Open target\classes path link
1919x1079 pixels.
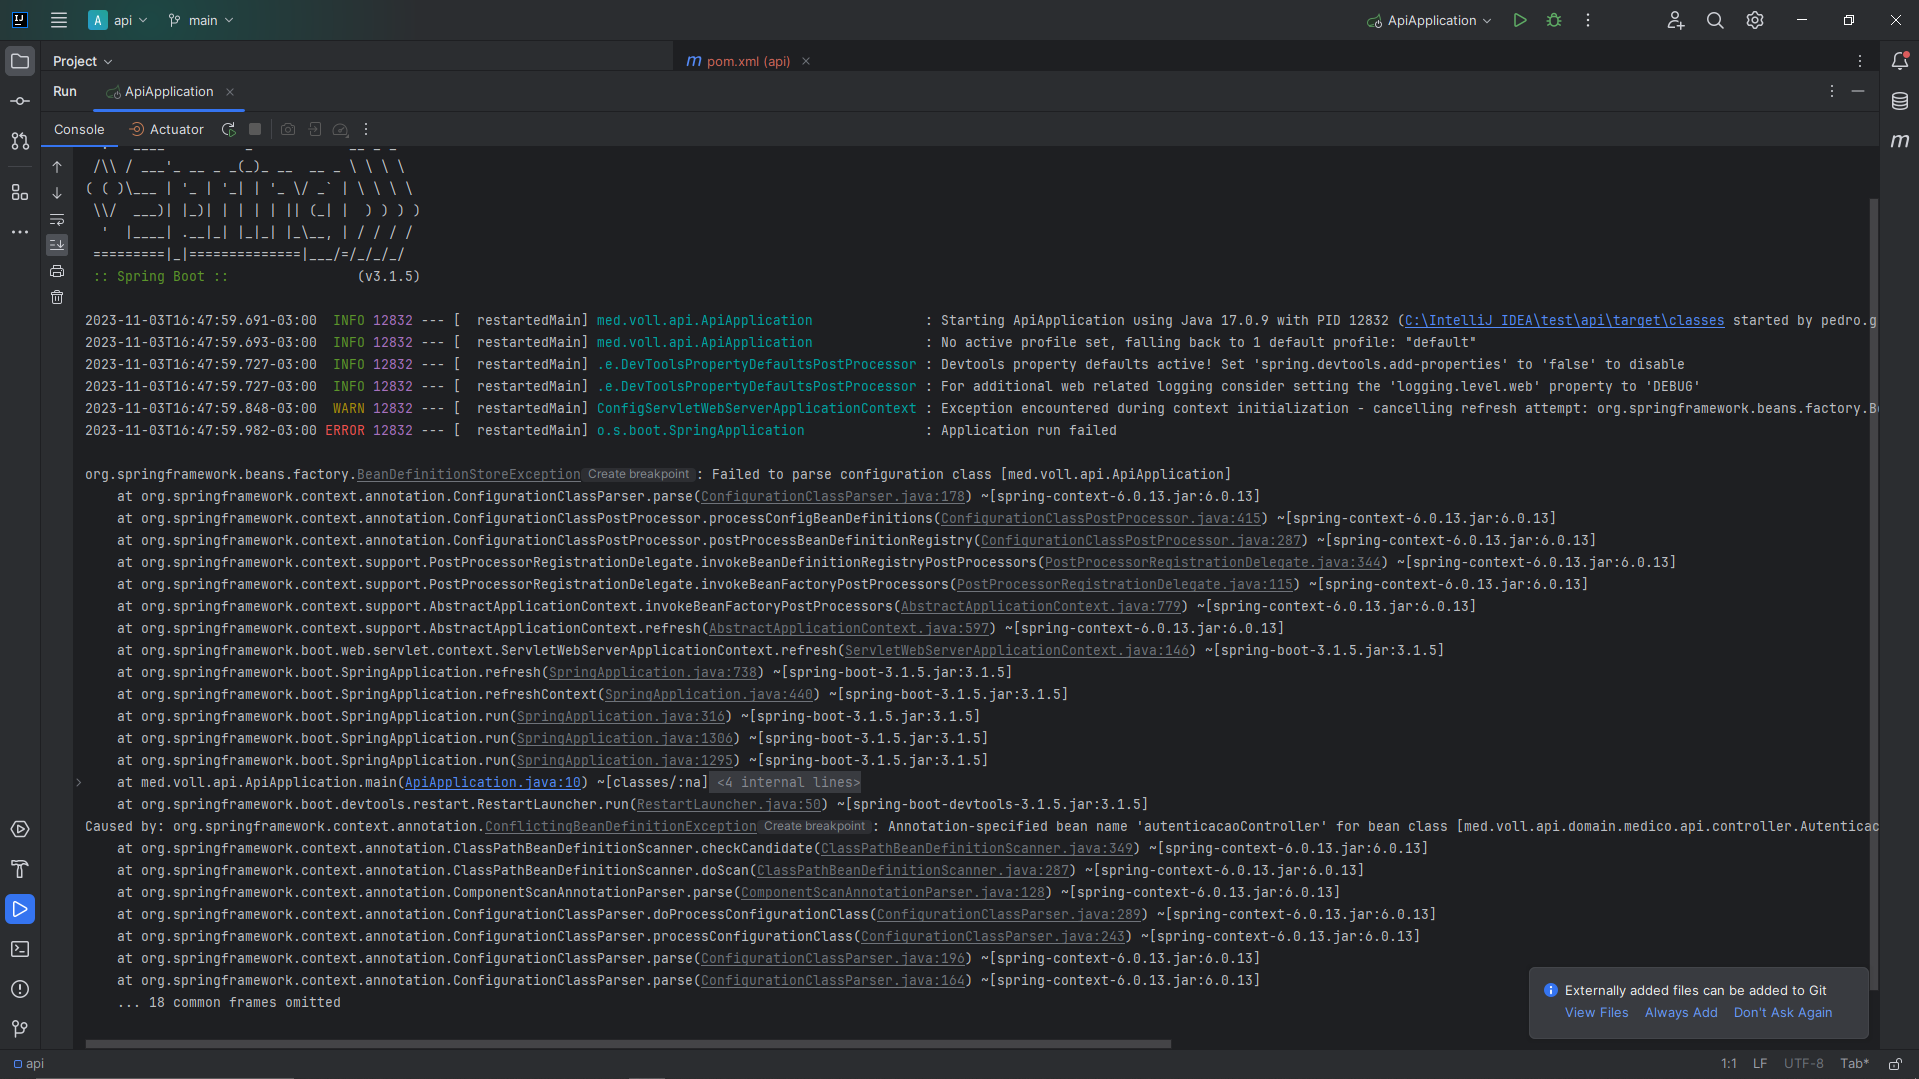click(x=1564, y=320)
